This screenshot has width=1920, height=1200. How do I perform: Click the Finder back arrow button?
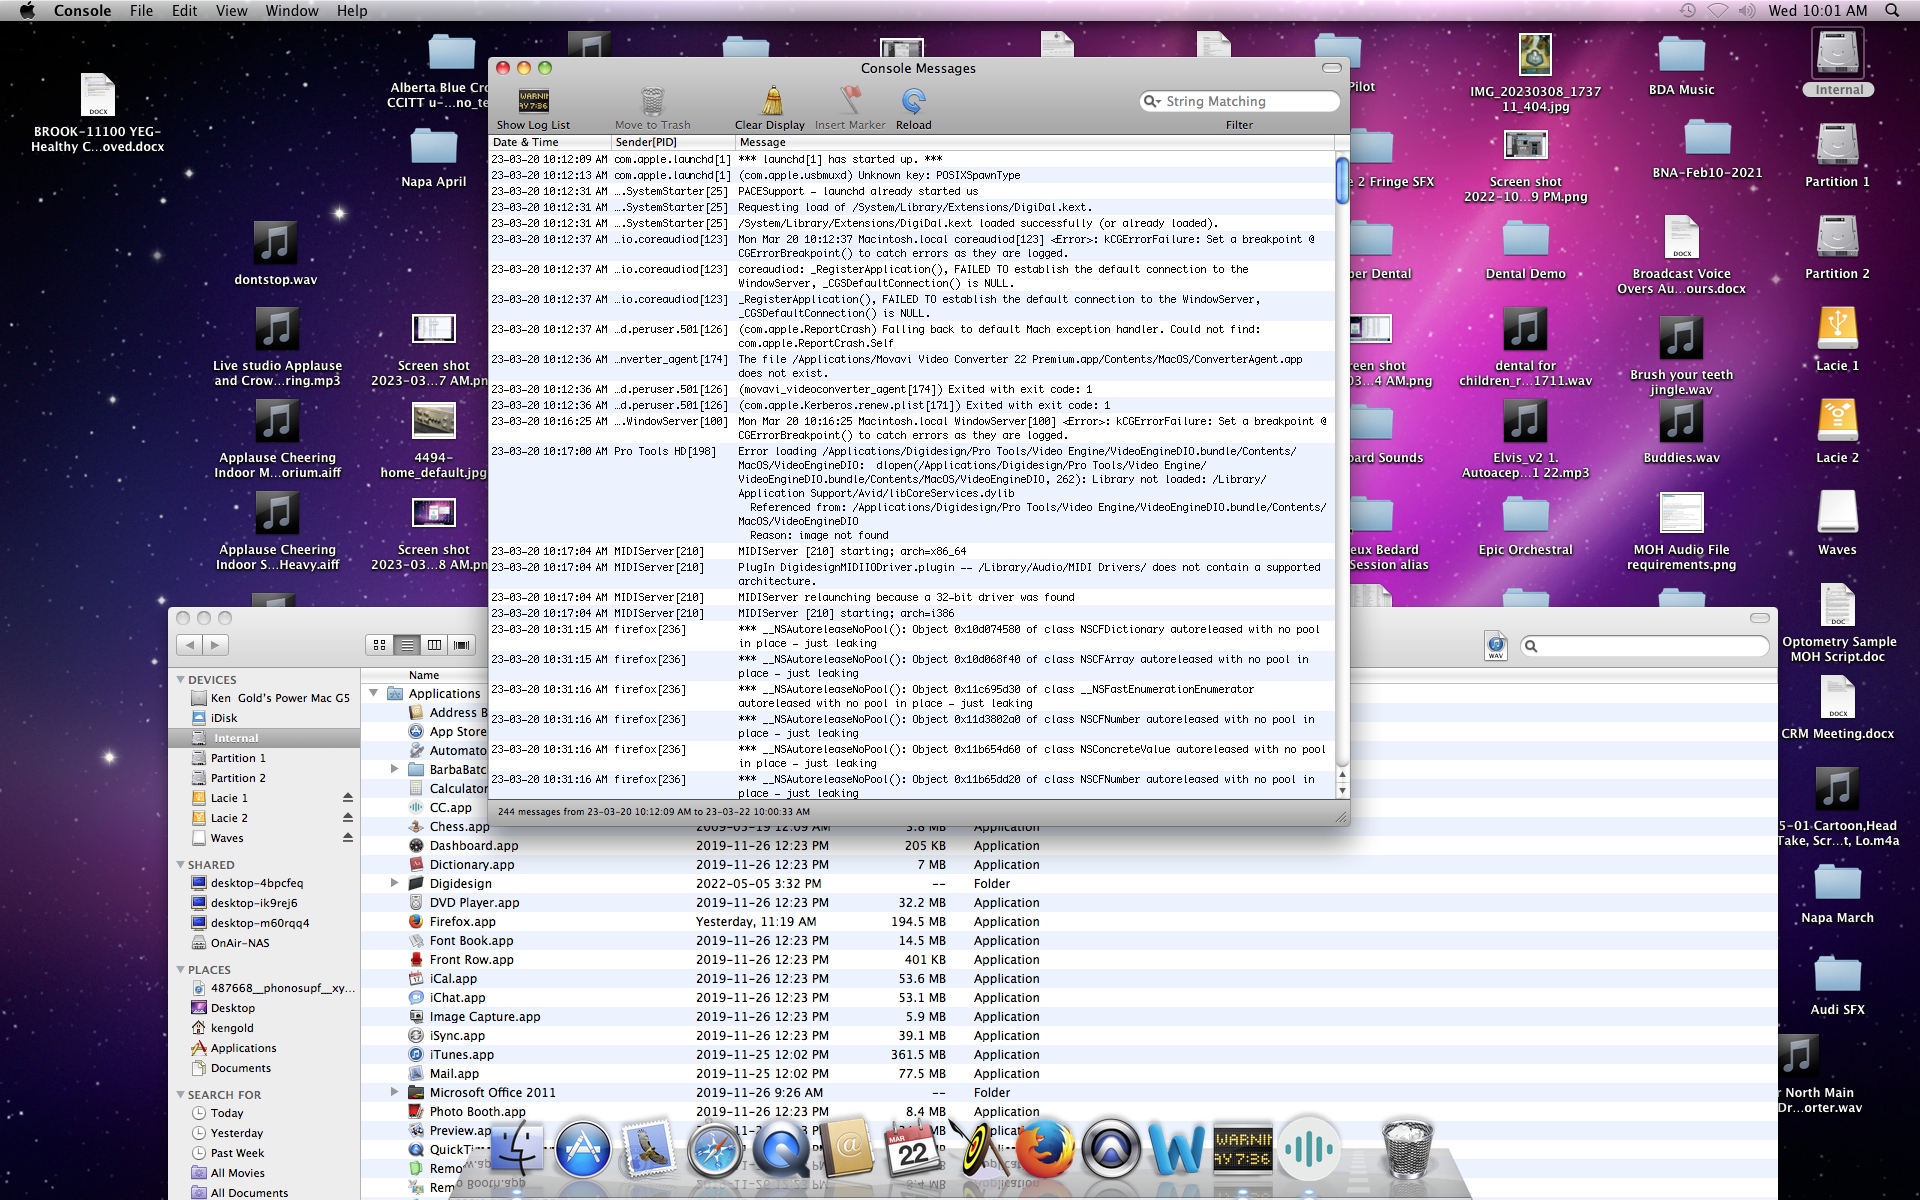pos(189,645)
